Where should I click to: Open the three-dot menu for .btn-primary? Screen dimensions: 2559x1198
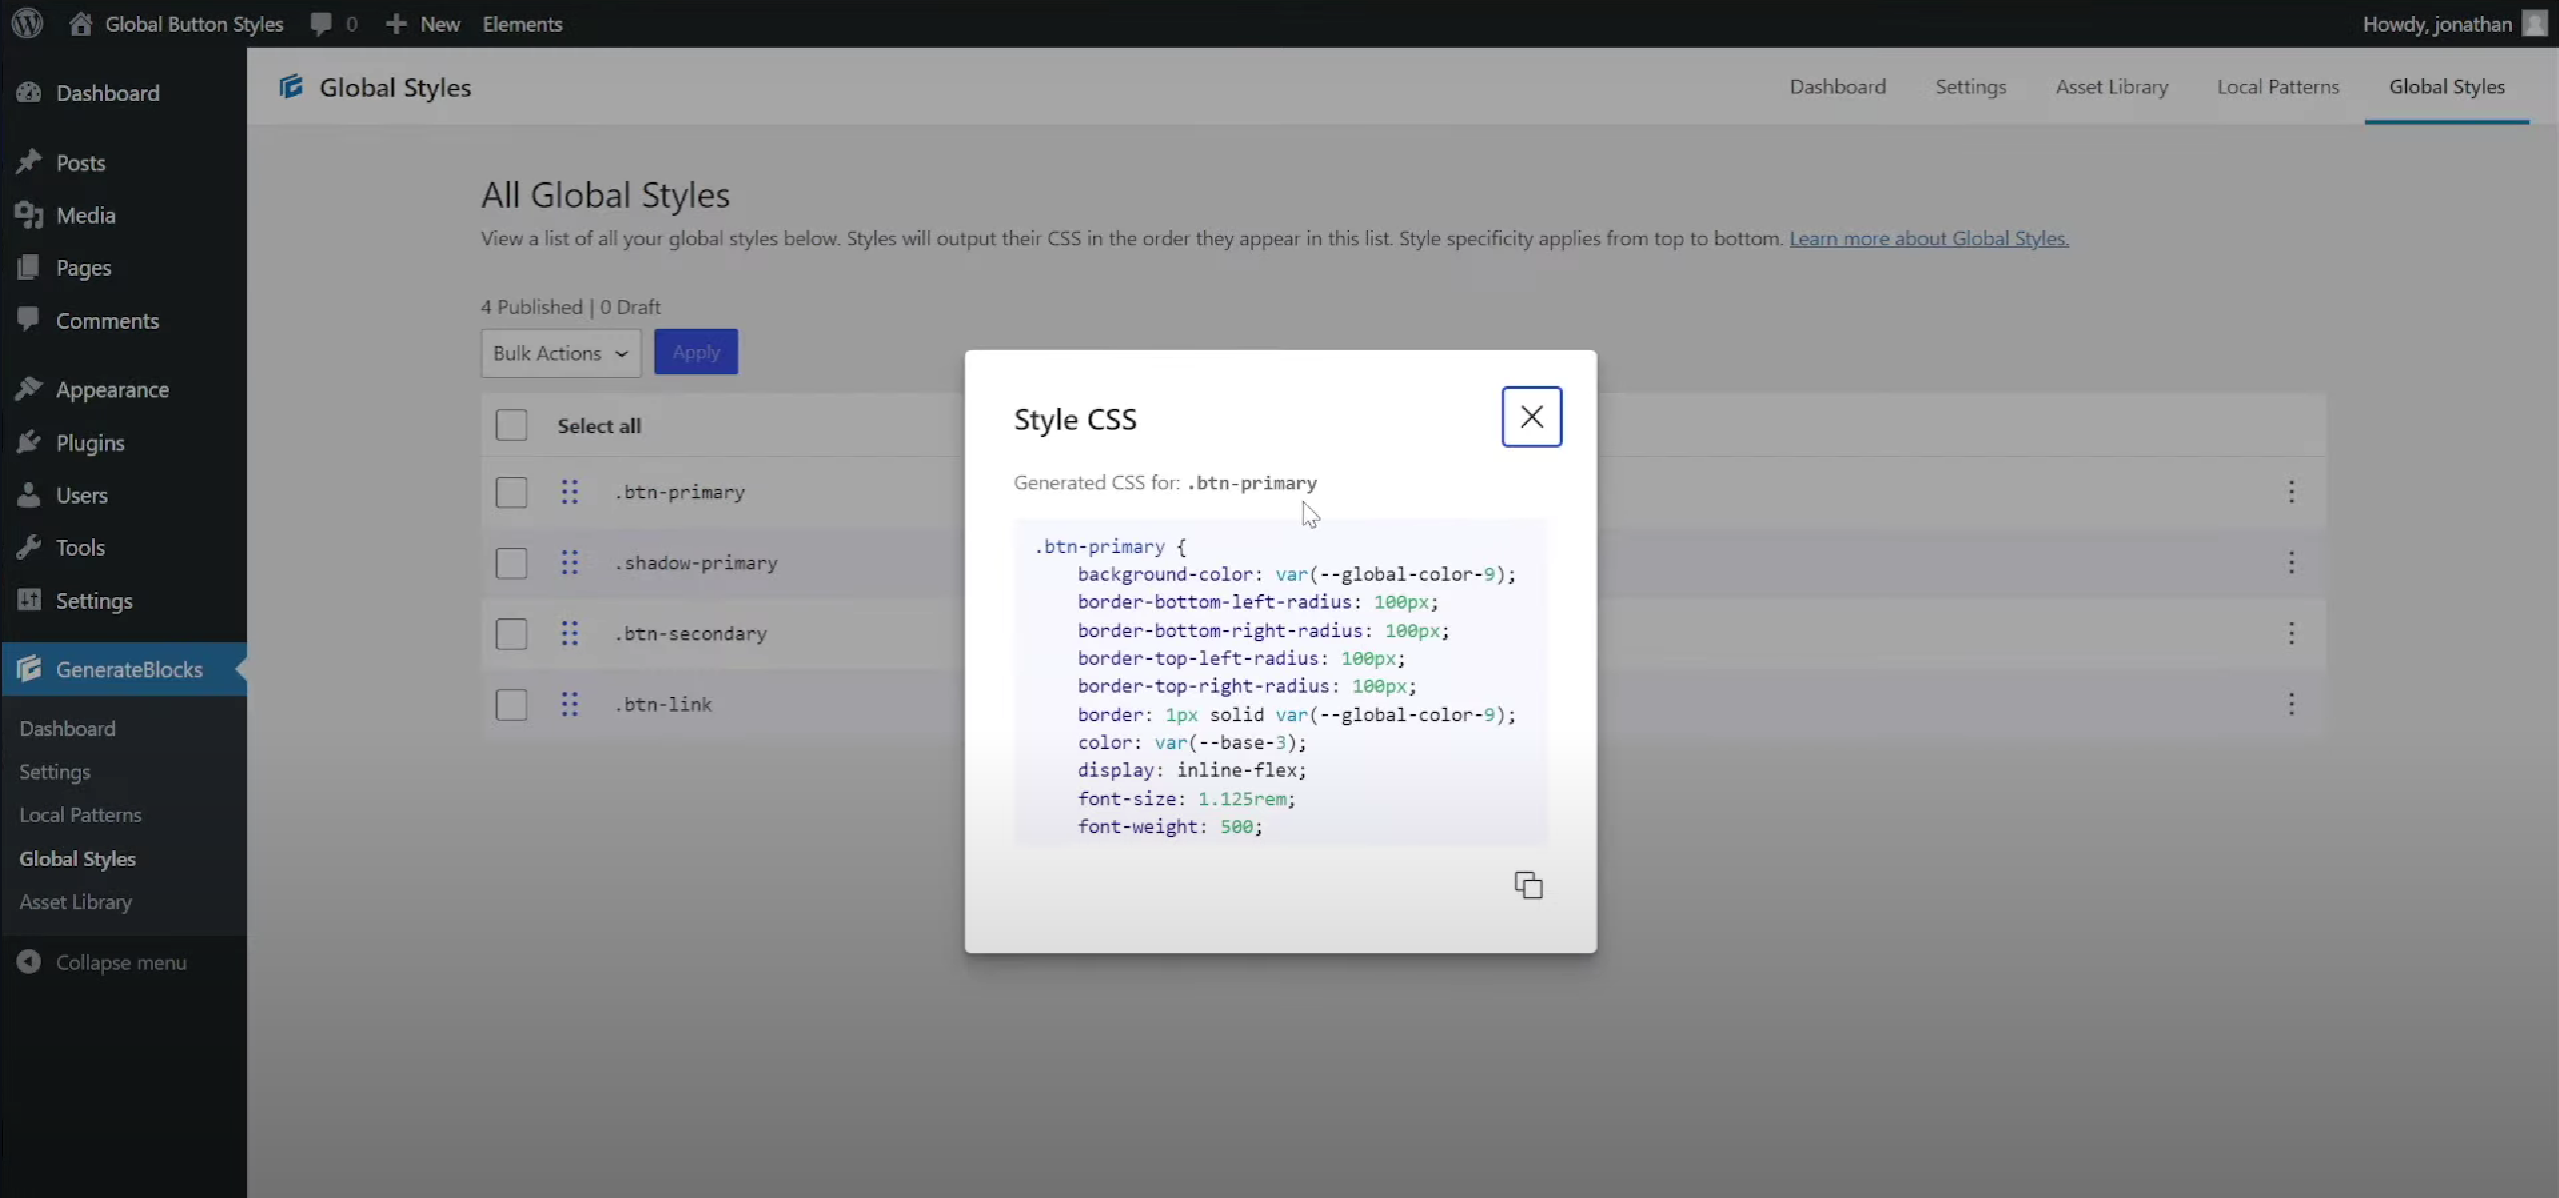coord(2291,492)
